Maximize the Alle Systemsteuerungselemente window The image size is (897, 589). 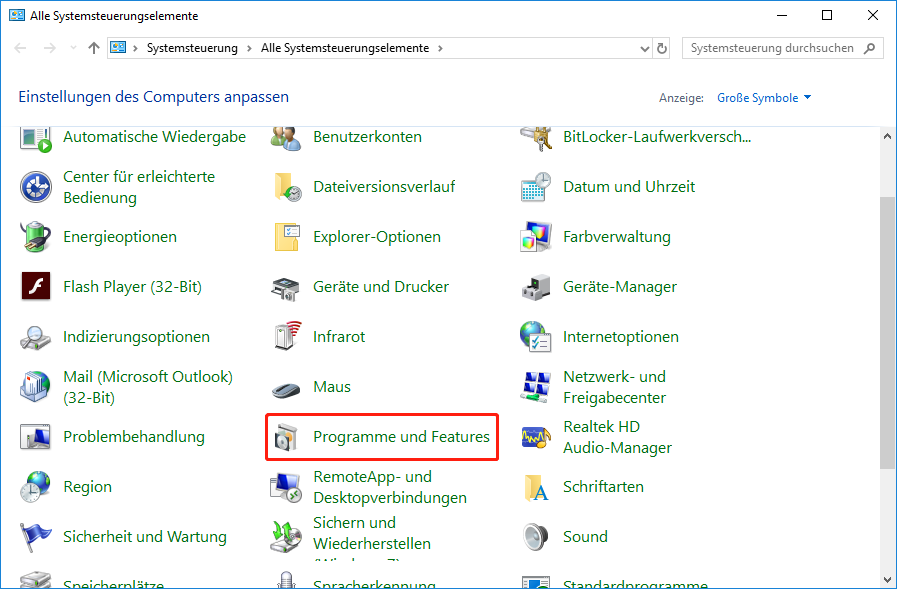coord(827,15)
